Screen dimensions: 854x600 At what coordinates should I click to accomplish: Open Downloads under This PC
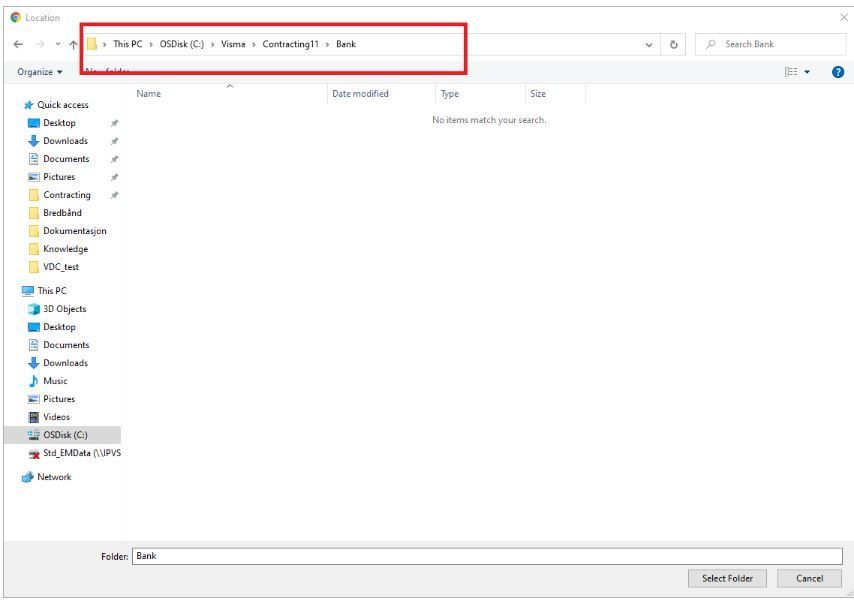tap(65, 363)
